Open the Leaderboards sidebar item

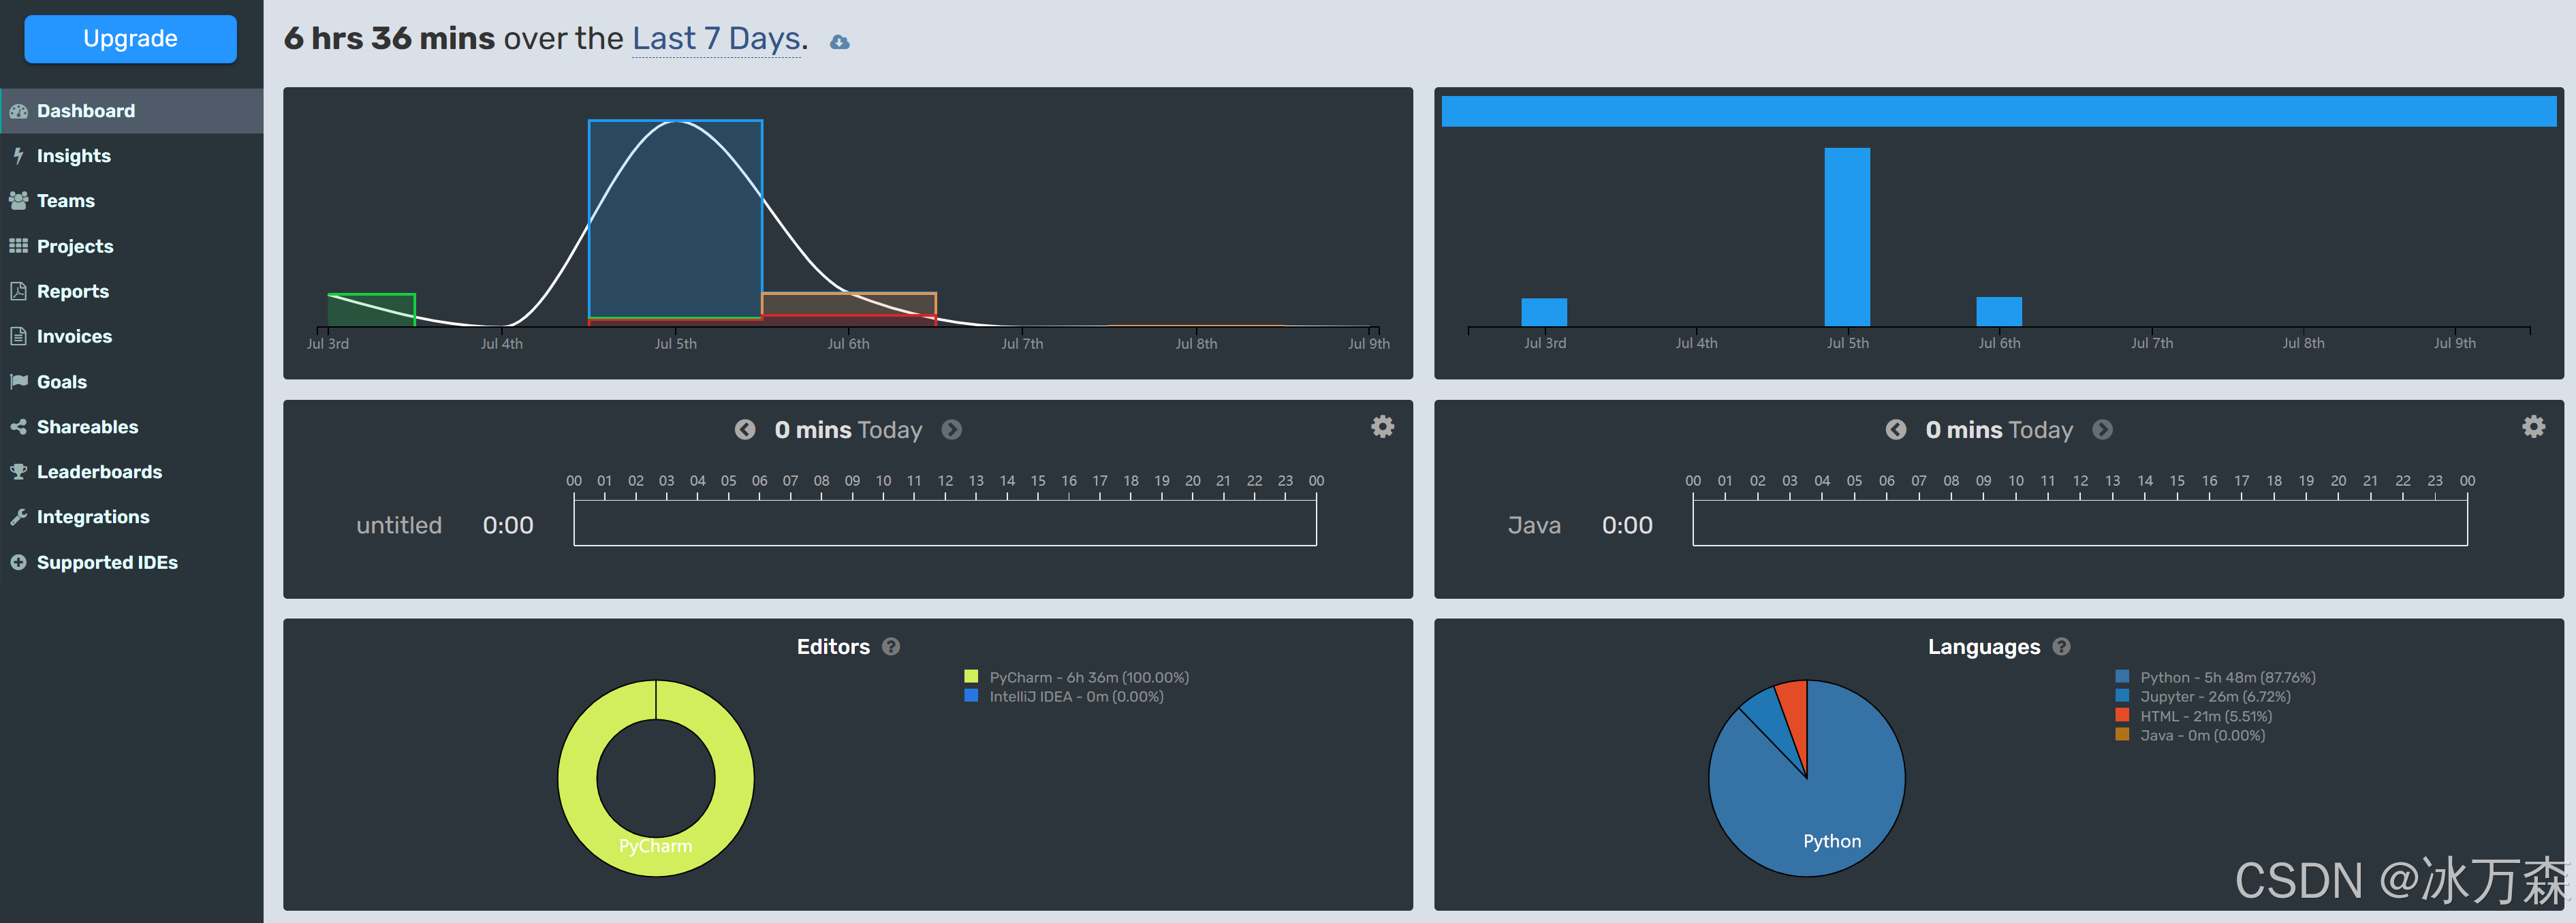tap(99, 472)
